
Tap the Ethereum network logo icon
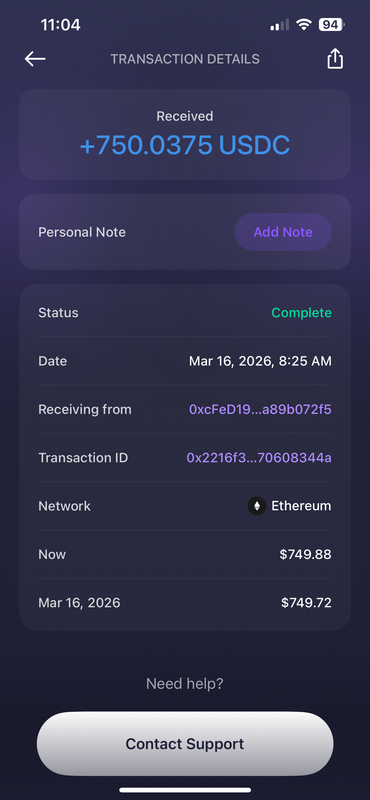257,506
